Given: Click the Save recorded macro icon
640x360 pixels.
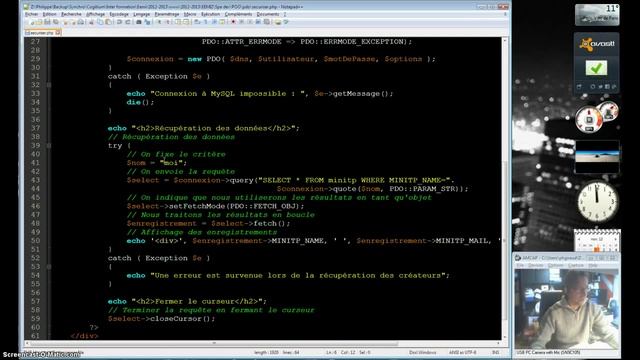Looking at the screenshot, I should coord(267,22).
